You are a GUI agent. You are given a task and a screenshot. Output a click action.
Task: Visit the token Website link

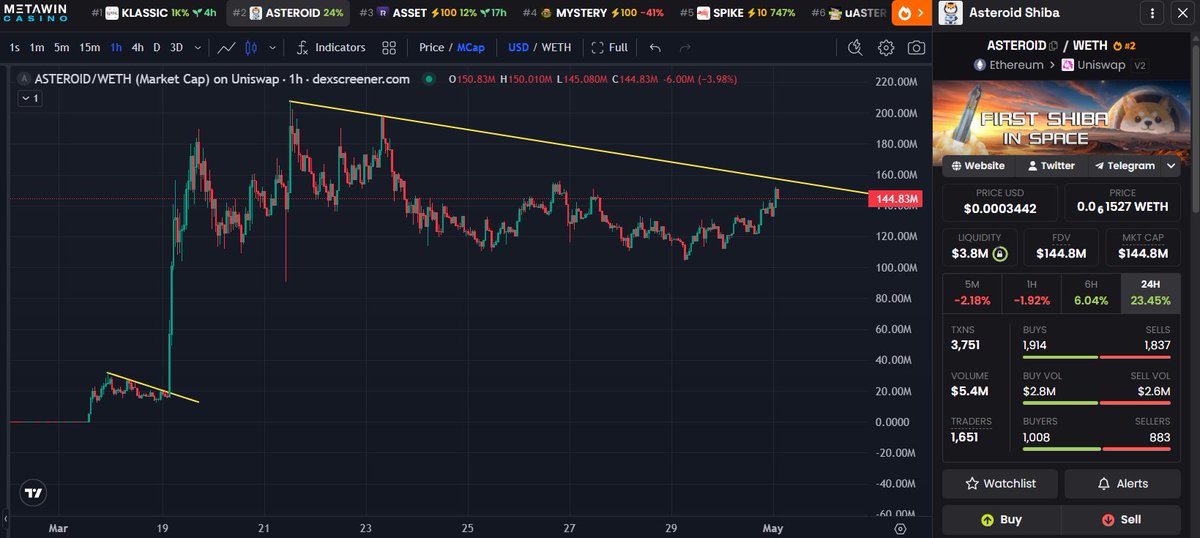979,166
